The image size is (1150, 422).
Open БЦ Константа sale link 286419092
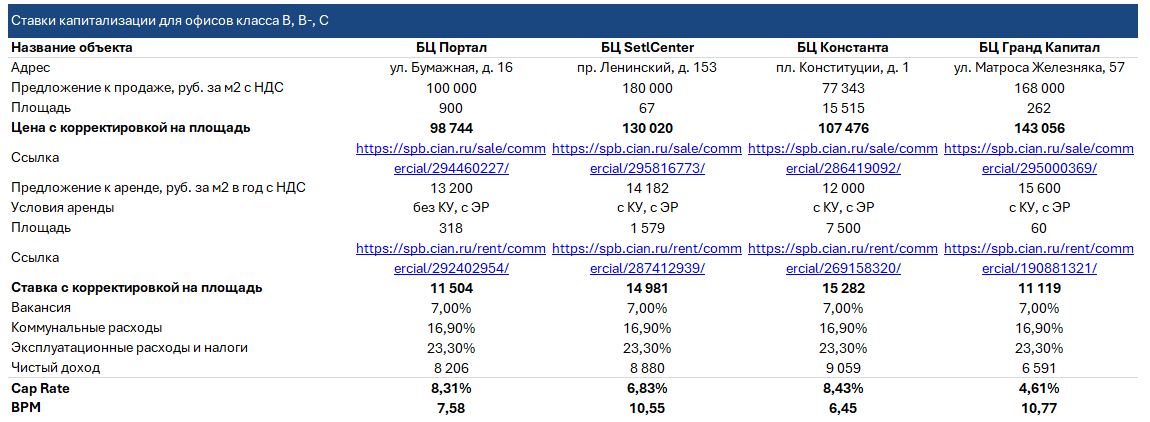pos(843,158)
